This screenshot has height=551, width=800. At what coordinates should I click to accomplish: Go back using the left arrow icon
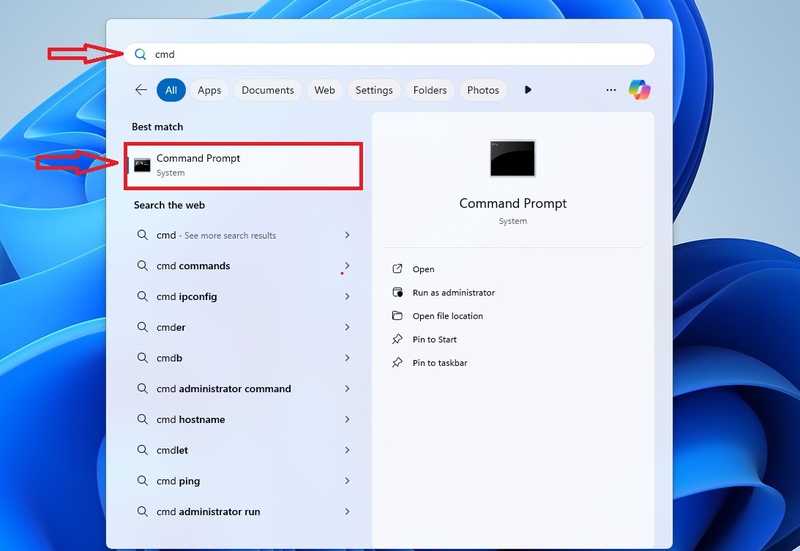click(x=141, y=90)
